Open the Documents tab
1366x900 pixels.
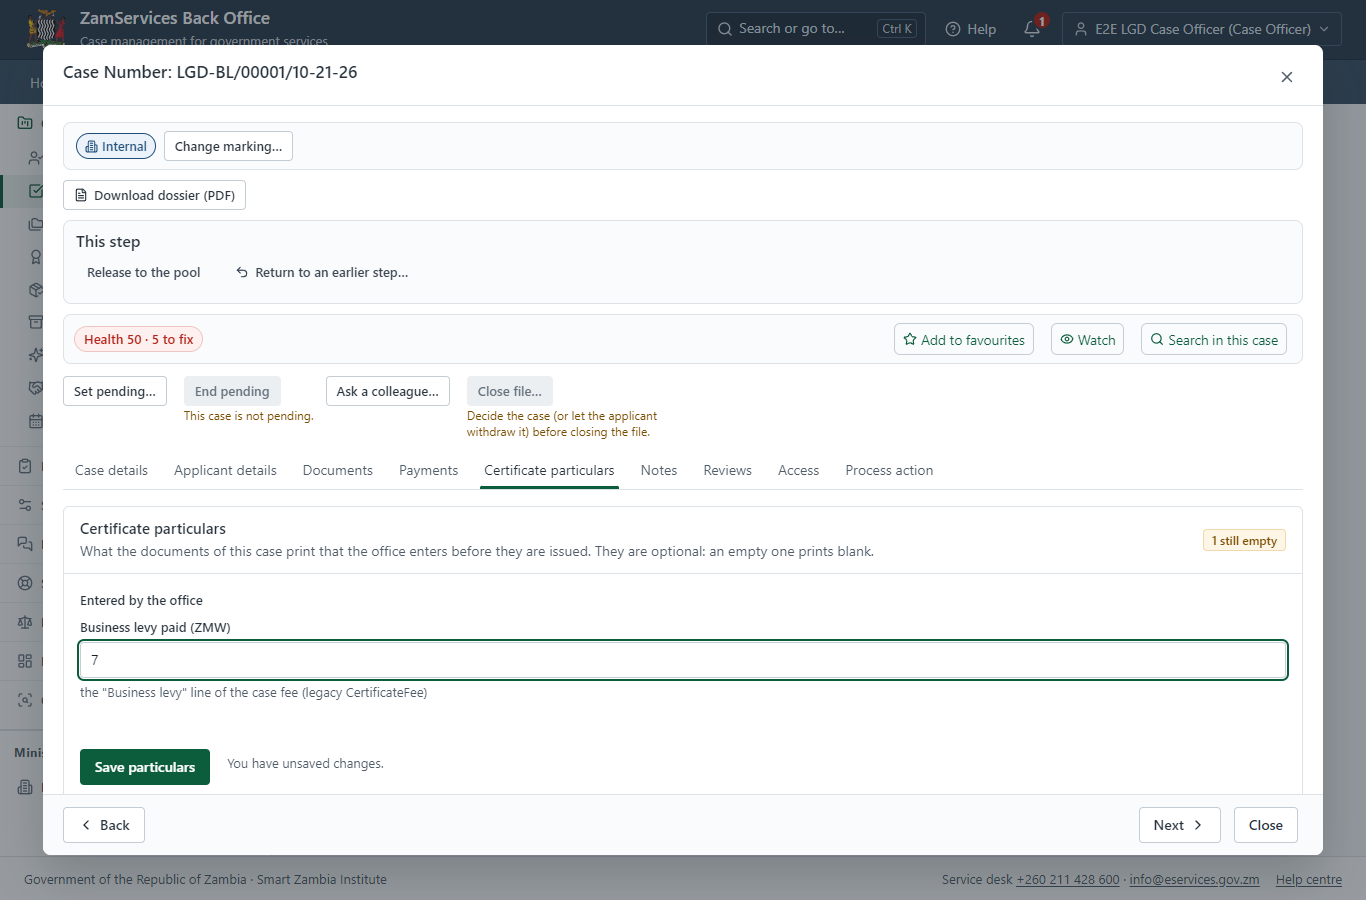point(338,470)
